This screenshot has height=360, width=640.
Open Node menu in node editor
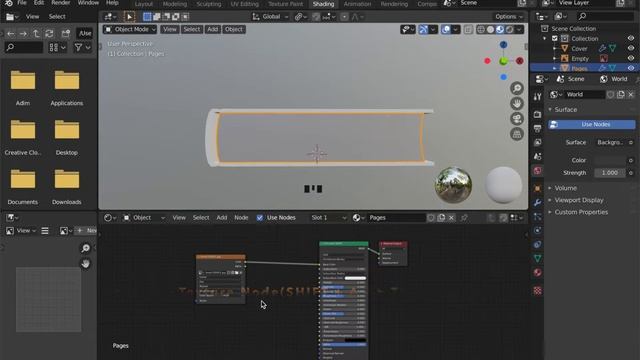pyautogui.click(x=241, y=218)
